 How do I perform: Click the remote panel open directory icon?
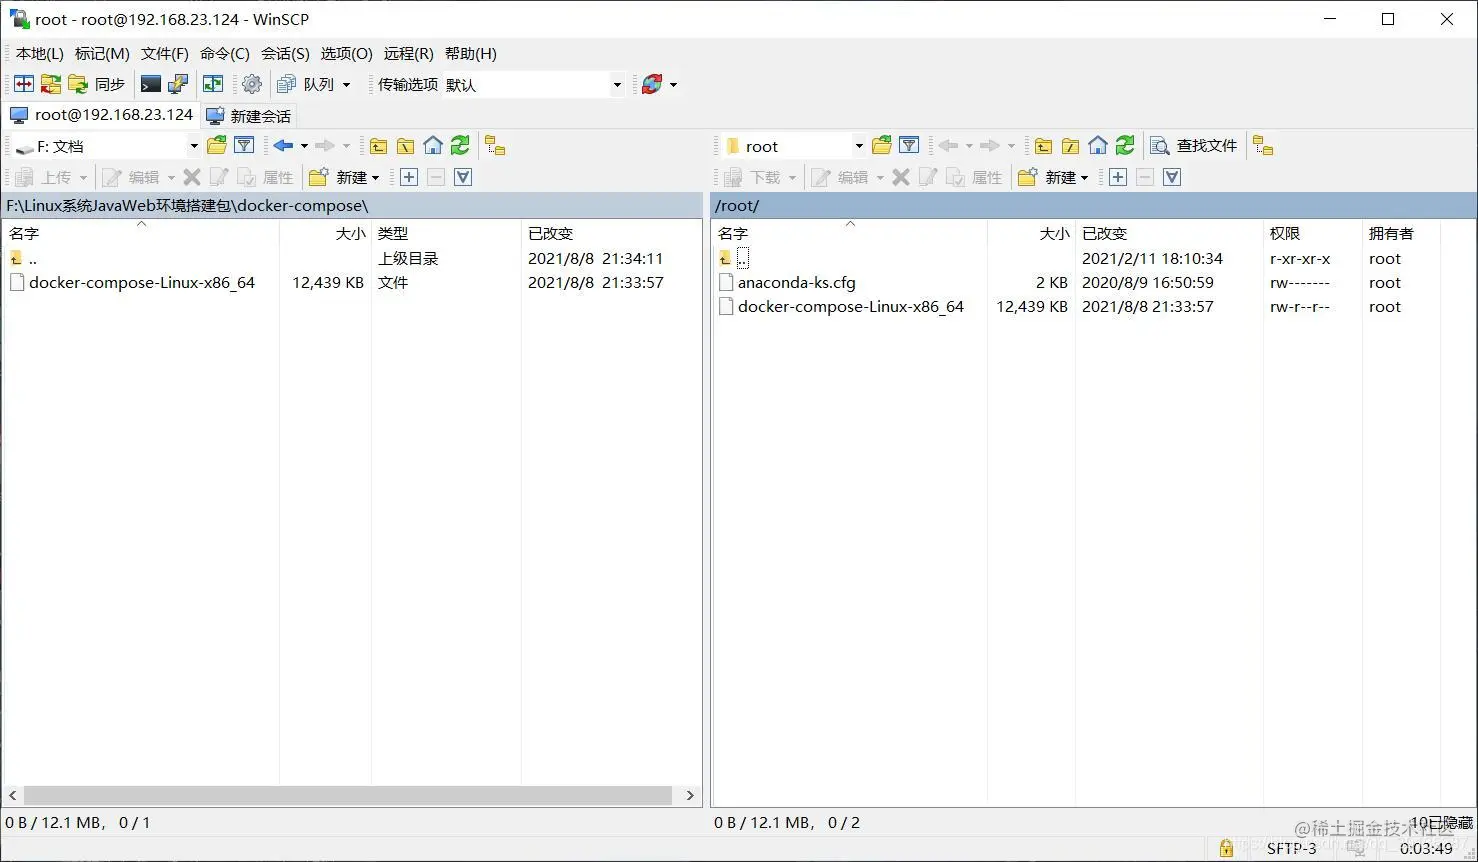pos(882,146)
